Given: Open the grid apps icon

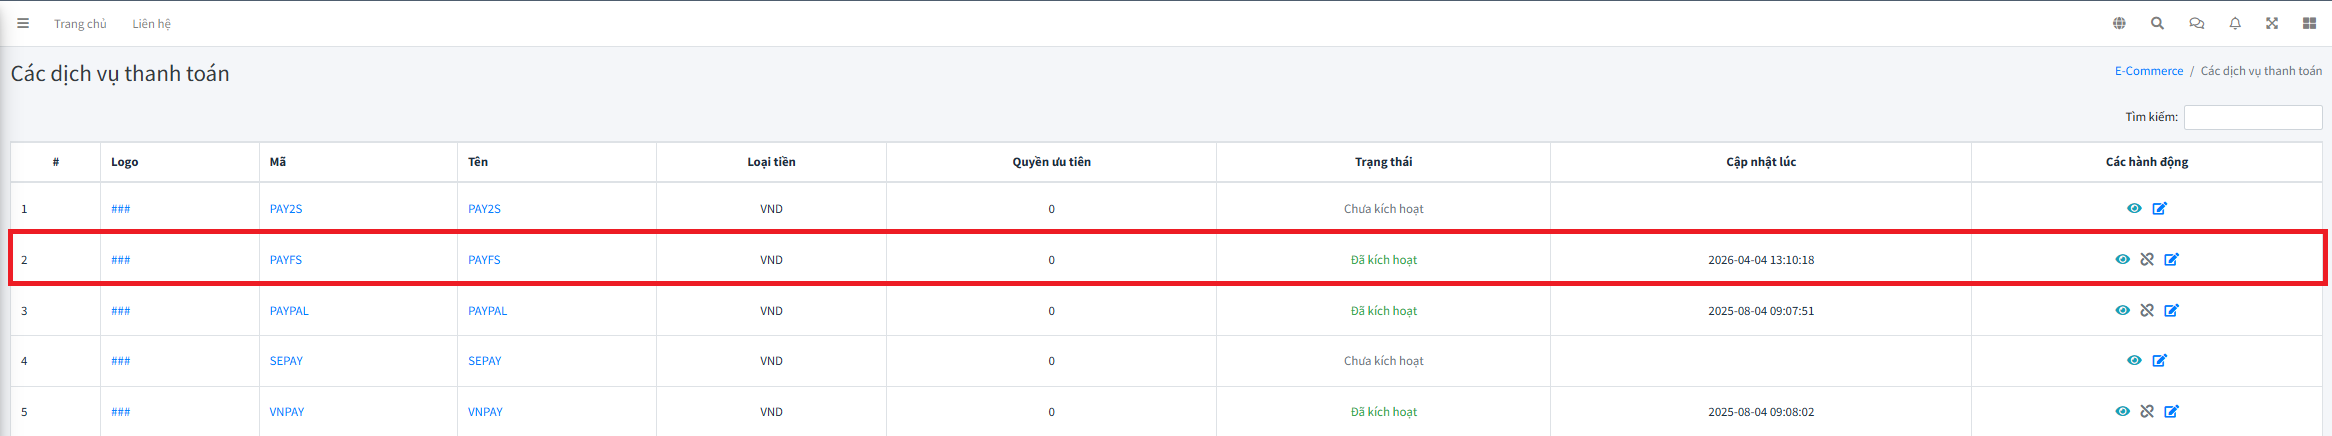Looking at the screenshot, I should pyautogui.click(x=2309, y=23).
